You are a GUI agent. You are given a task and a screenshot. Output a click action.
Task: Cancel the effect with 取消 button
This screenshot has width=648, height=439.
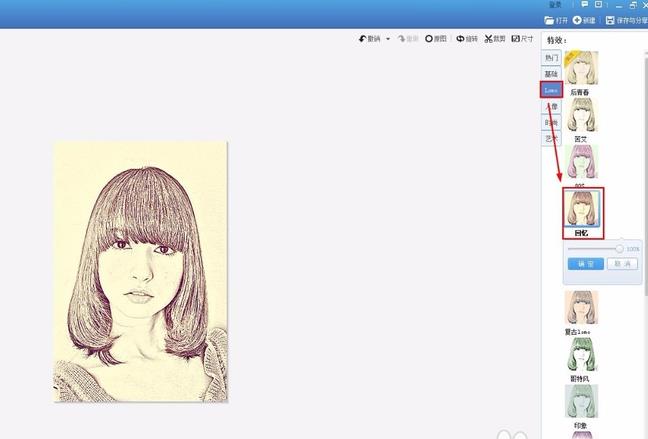(x=621, y=264)
